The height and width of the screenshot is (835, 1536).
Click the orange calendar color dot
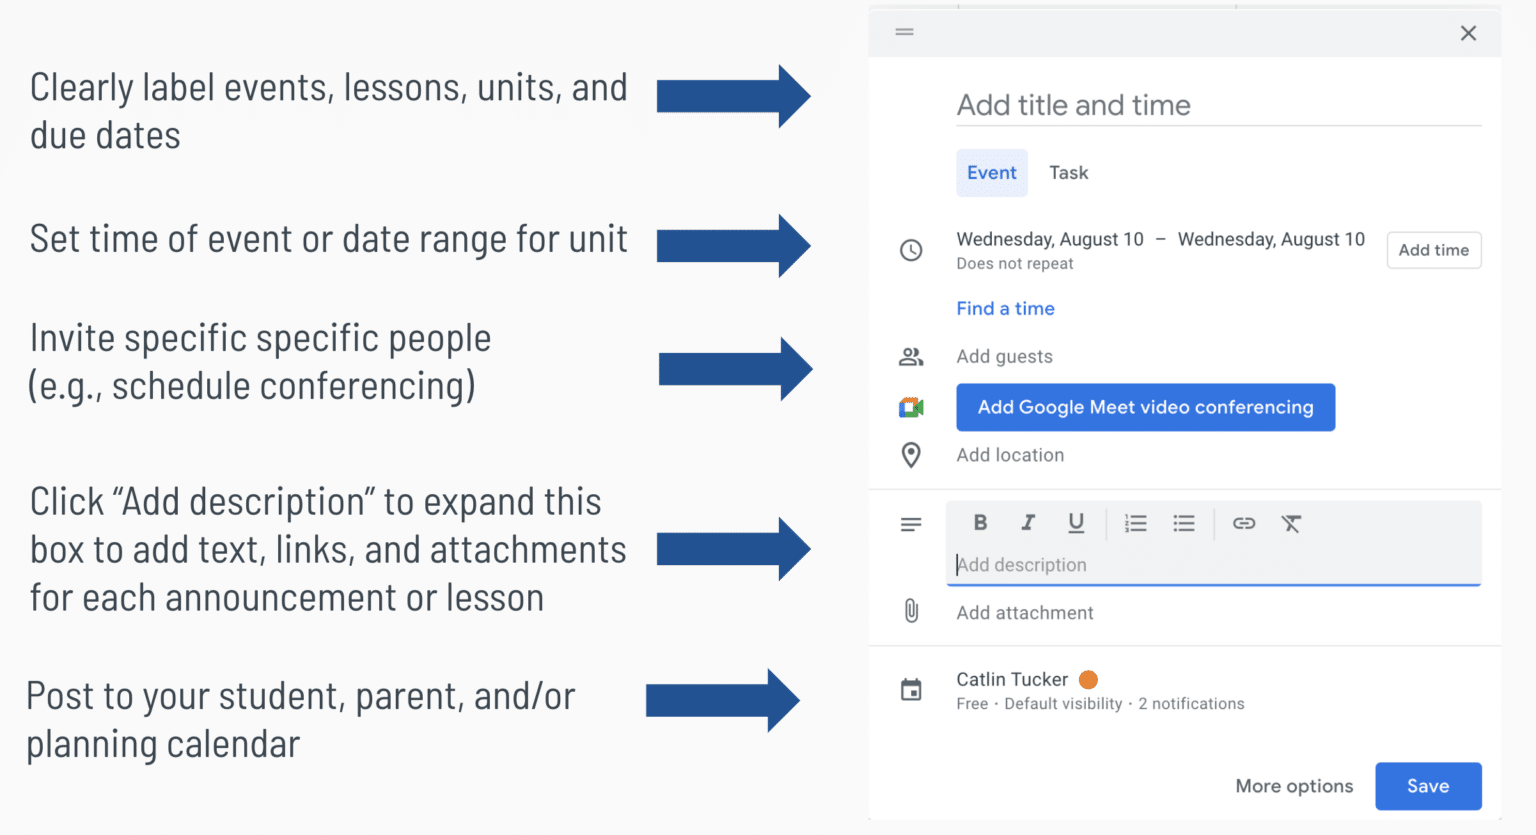pos(1089,680)
